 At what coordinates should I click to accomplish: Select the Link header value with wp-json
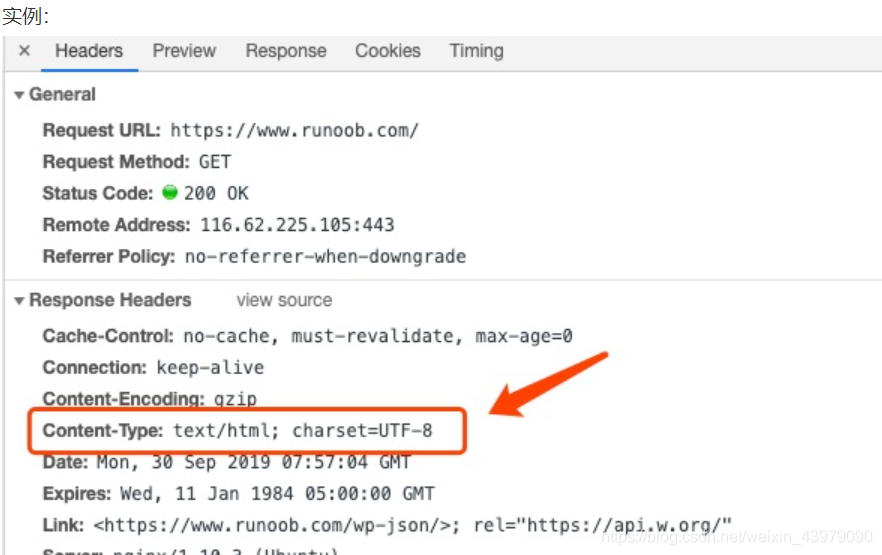(413, 525)
